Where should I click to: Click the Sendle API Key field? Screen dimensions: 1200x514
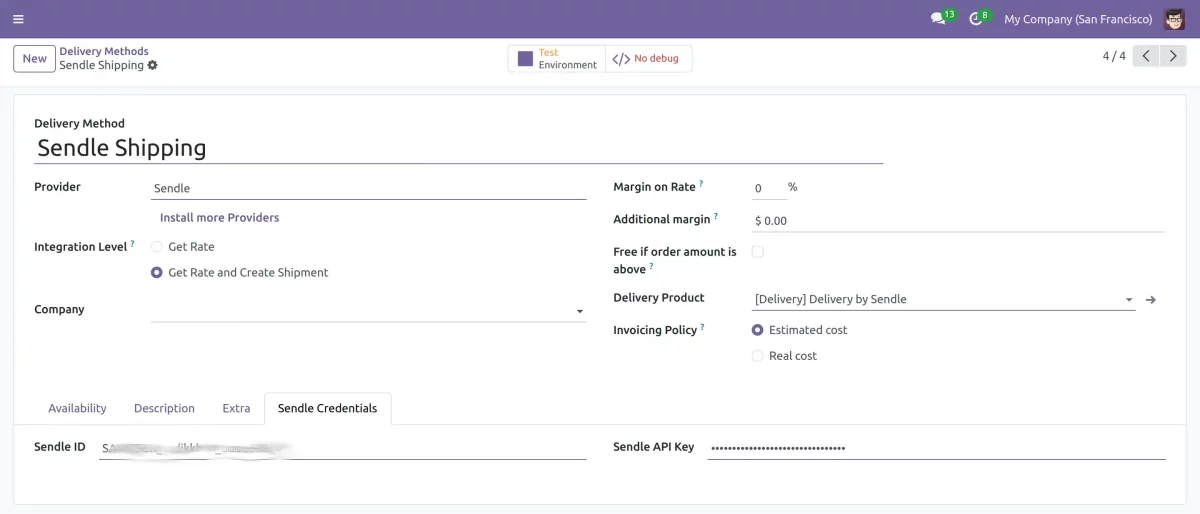pos(935,448)
